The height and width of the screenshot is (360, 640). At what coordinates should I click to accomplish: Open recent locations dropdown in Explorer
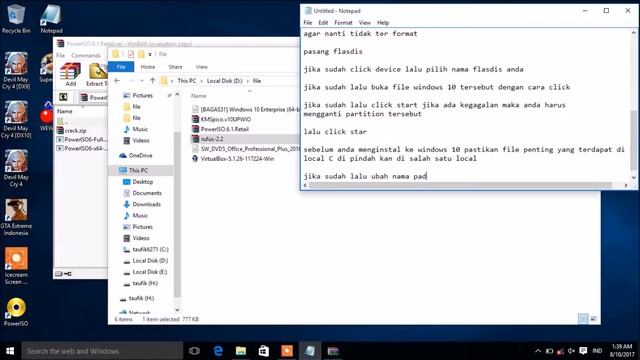[x=142, y=81]
